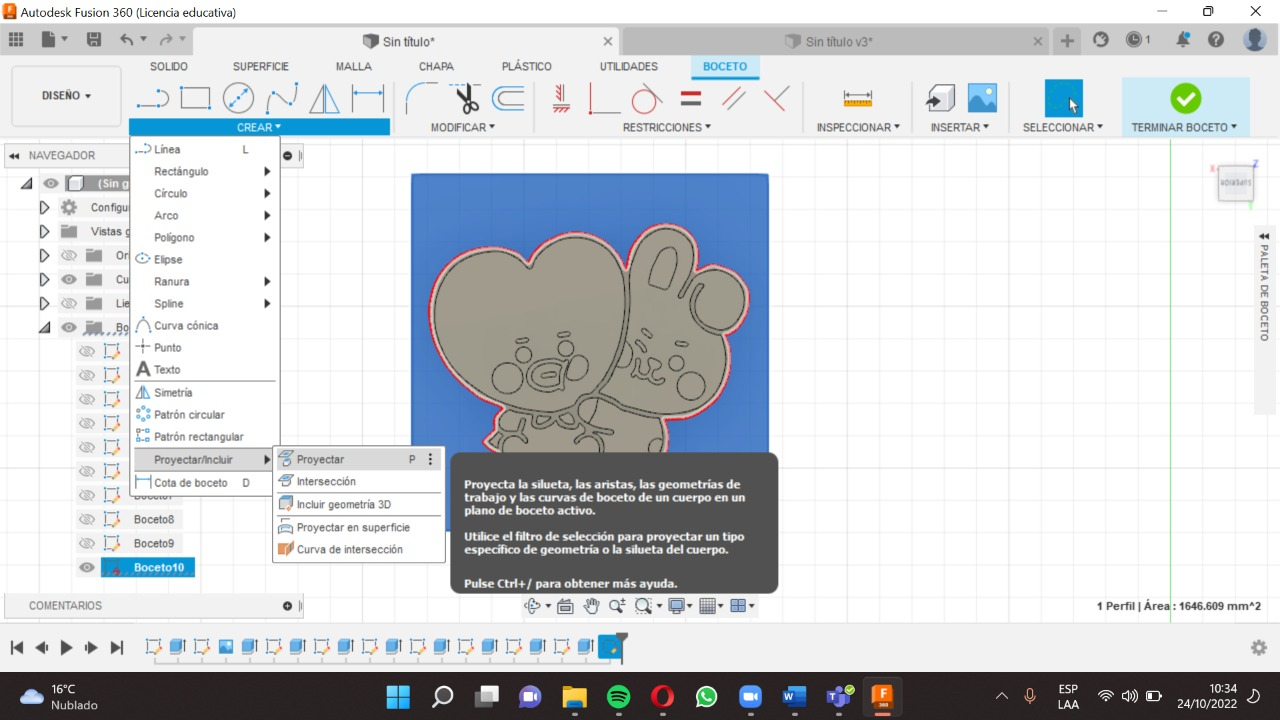Switch to the SOLIDO ribbon tab
The width and height of the screenshot is (1280, 720).
pyautogui.click(x=168, y=66)
